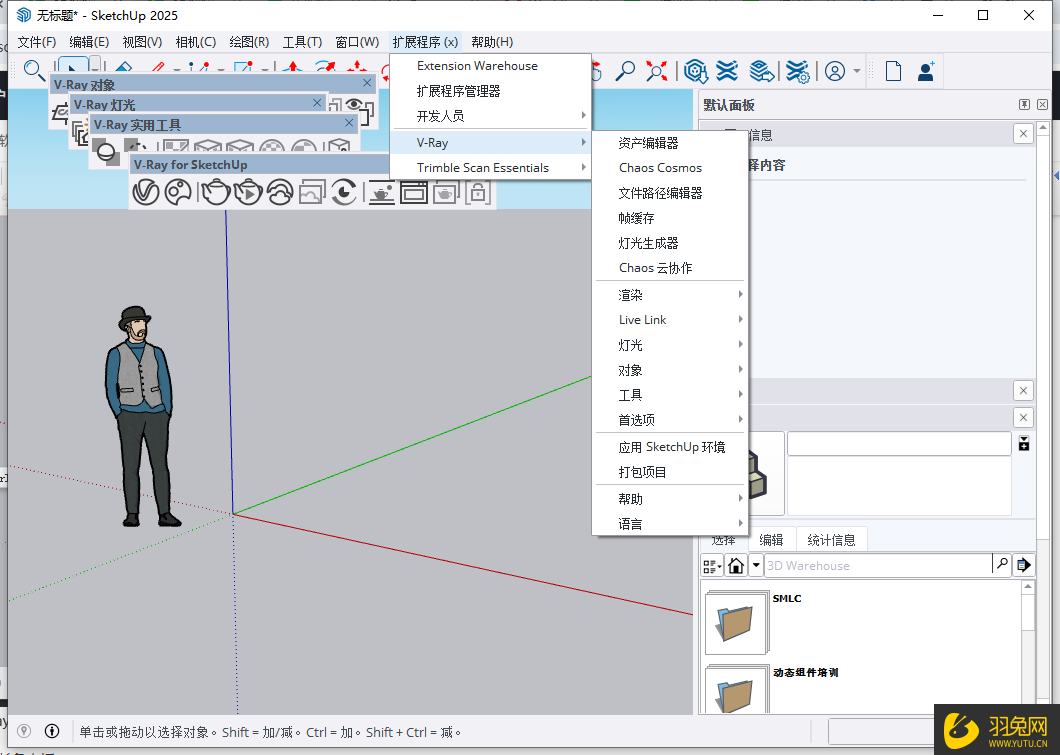Close the V-Ray 实用工具 toolbar
Screen dimensions: 1060x755
tap(349, 122)
